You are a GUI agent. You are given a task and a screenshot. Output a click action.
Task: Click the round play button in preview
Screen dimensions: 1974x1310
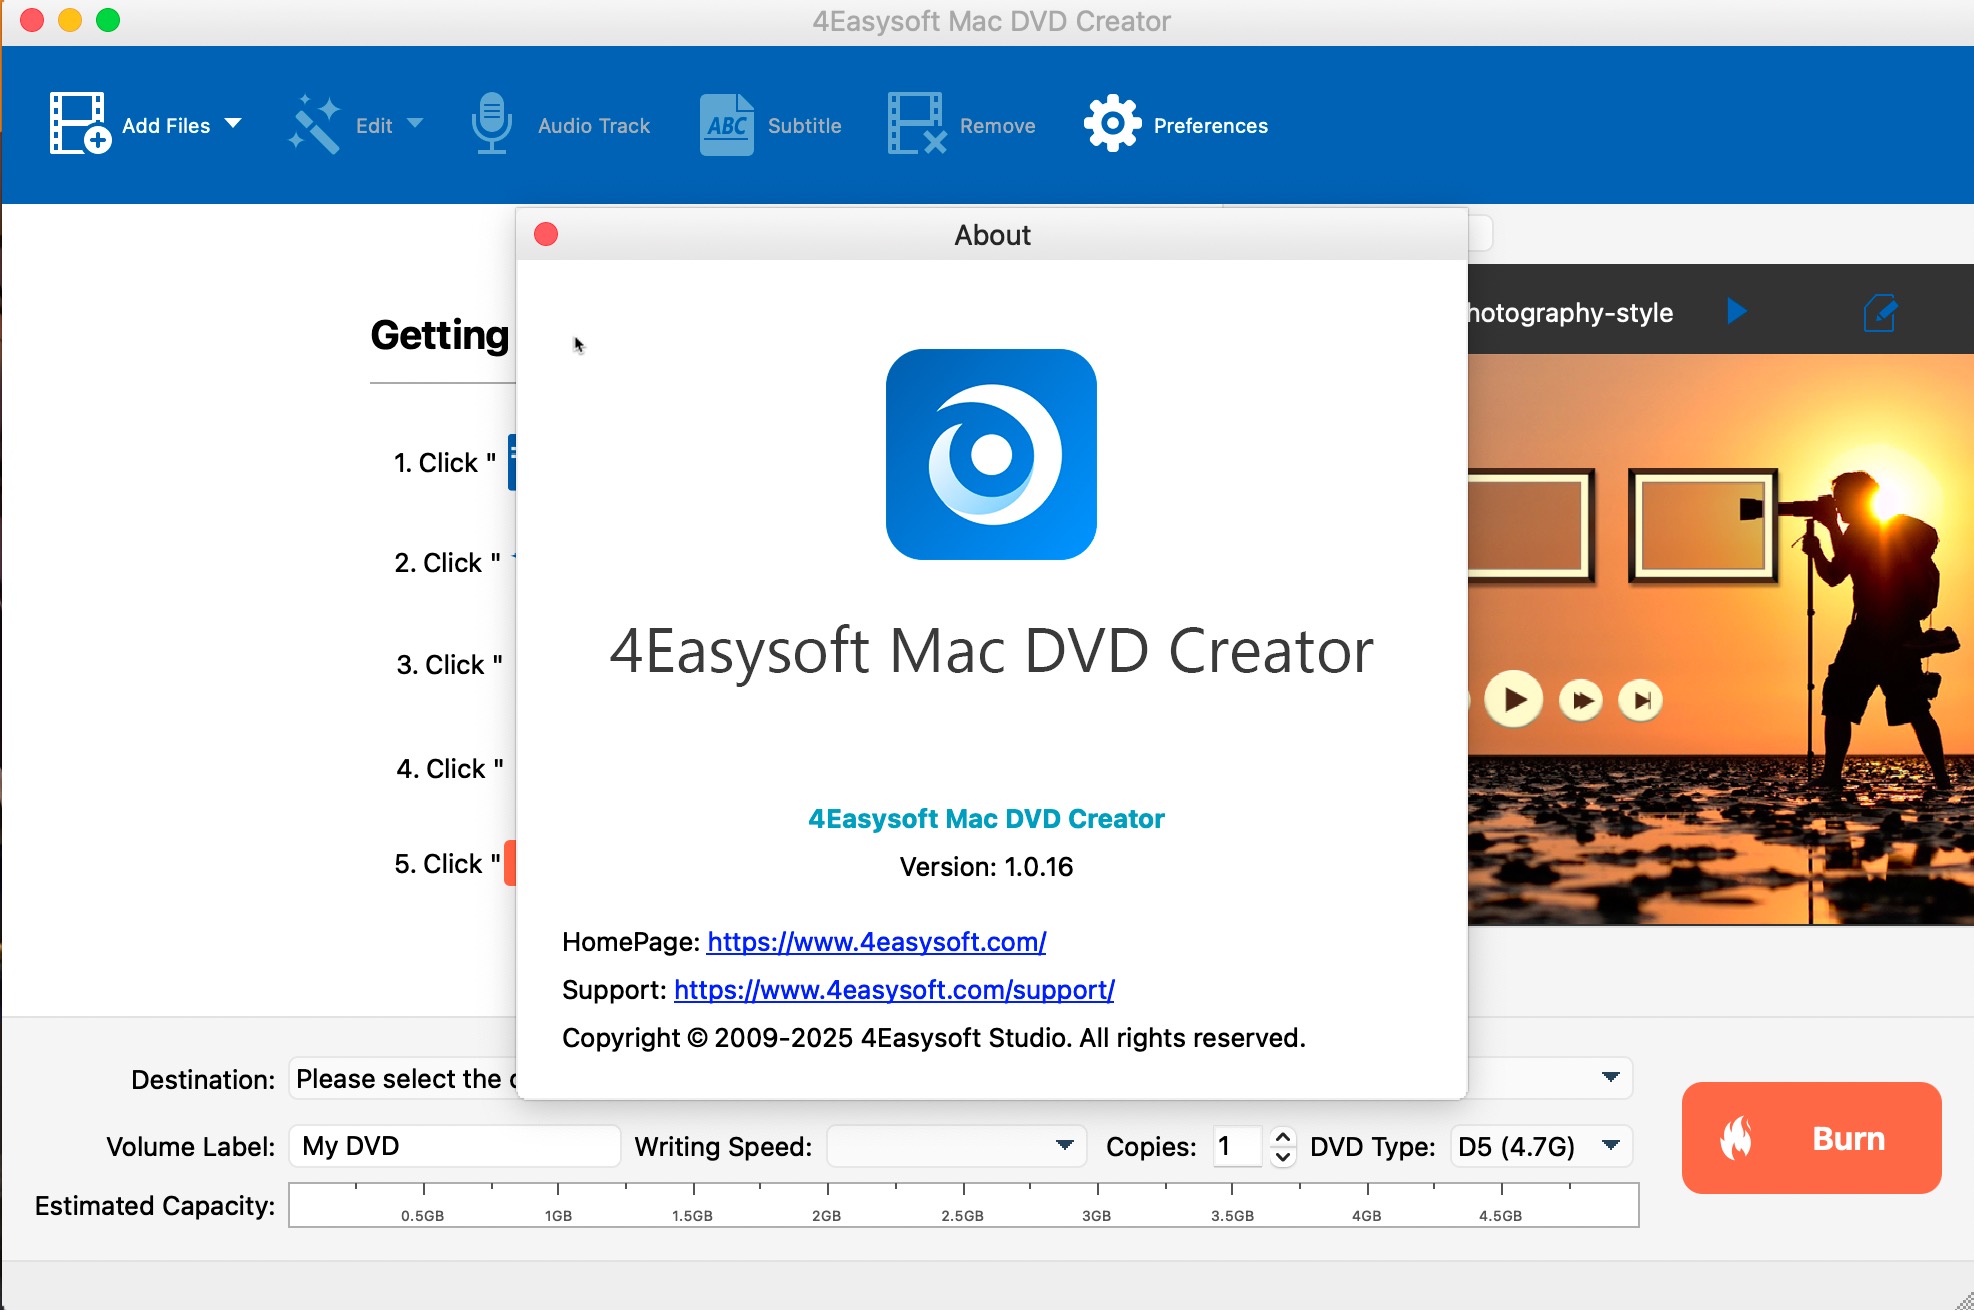[1514, 699]
